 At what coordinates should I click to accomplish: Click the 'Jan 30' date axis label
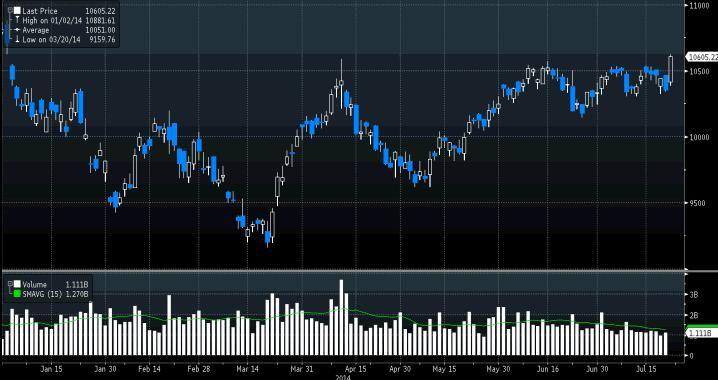click(x=106, y=369)
